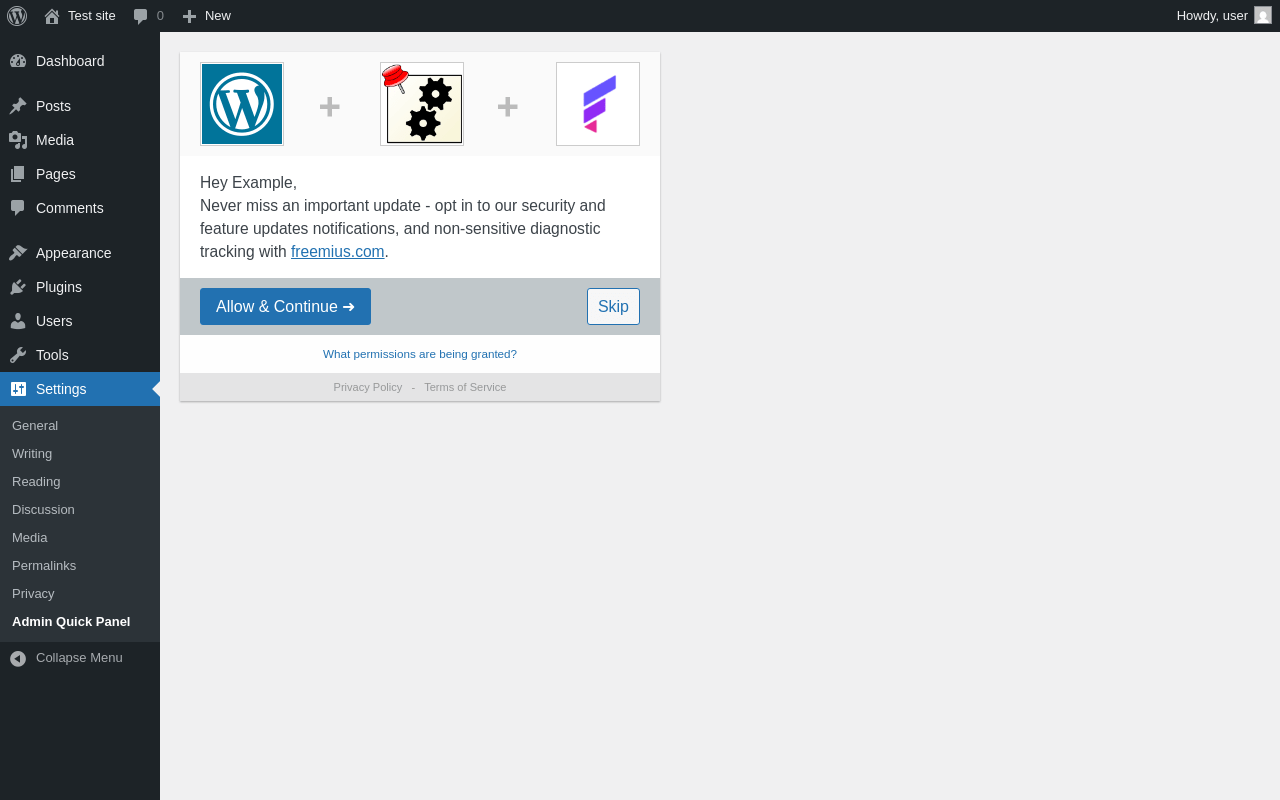
Task: Open General settings submenu
Action: point(35,426)
